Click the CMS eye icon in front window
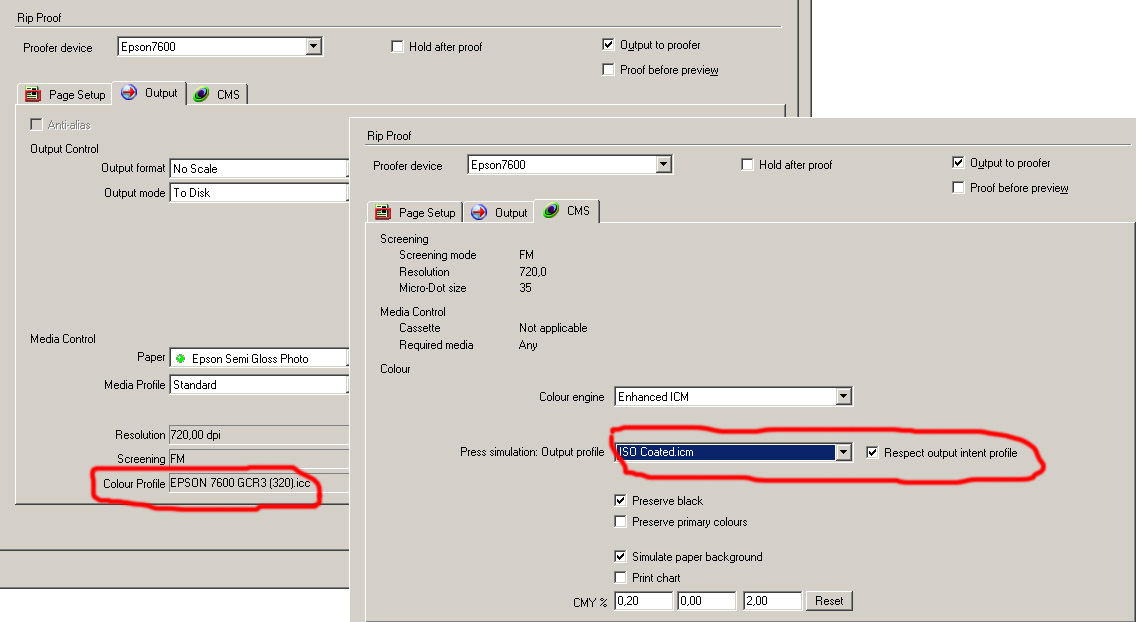This screenshot has height=622, width=1141. point(551,210)
